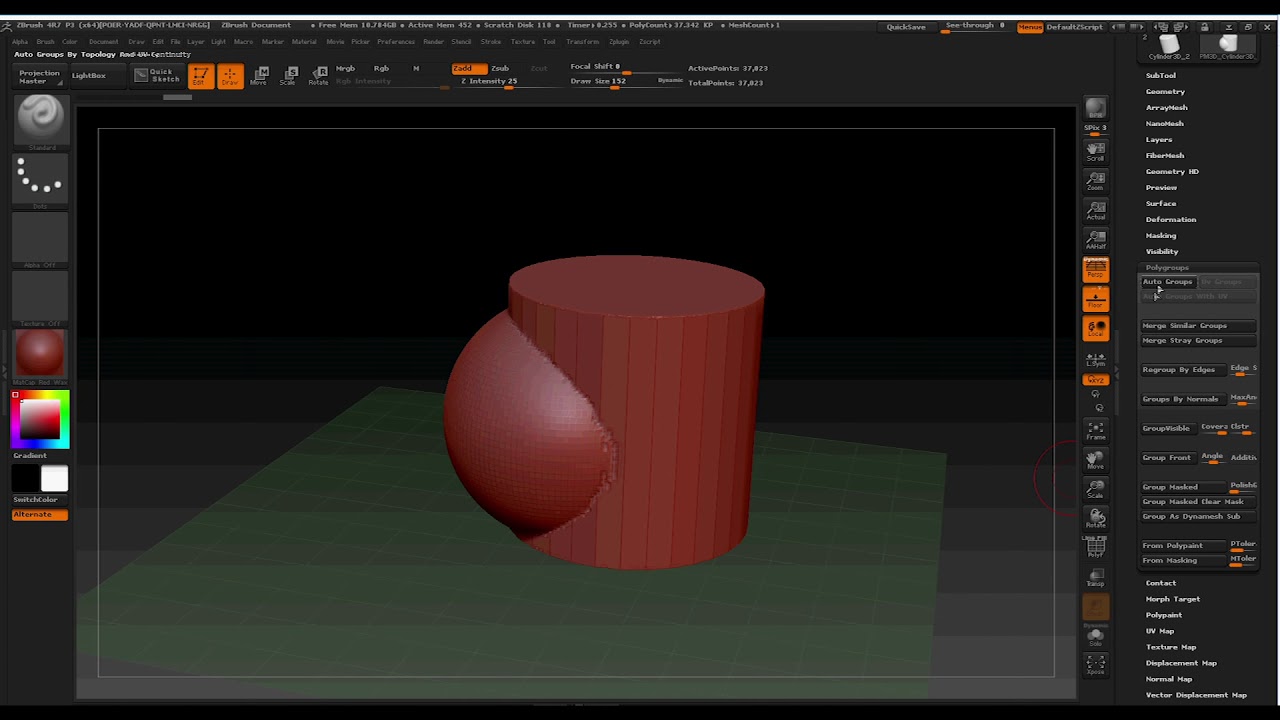Select the Scale transform tool in top shelf
This screenshot has height=720, width=1280.
click(289, 75)
